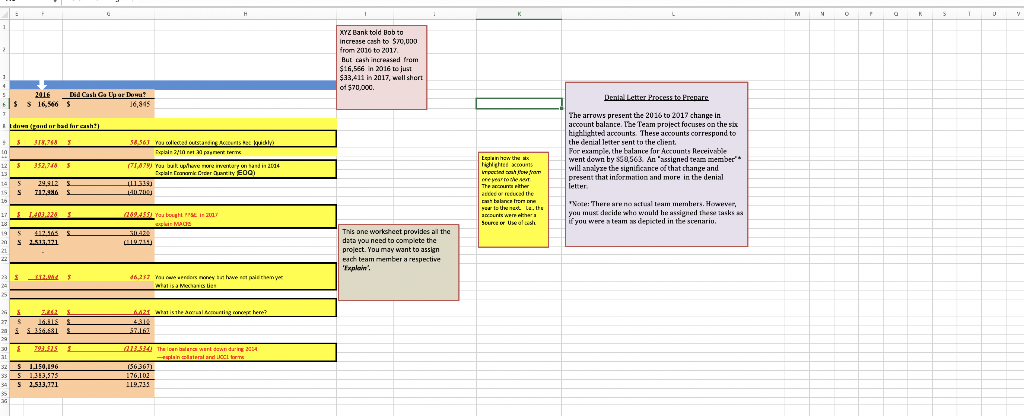Click 'Did Cash Go Up or Down?' cell
This screenshot has height=416, width=1024.
click(106, 95)
